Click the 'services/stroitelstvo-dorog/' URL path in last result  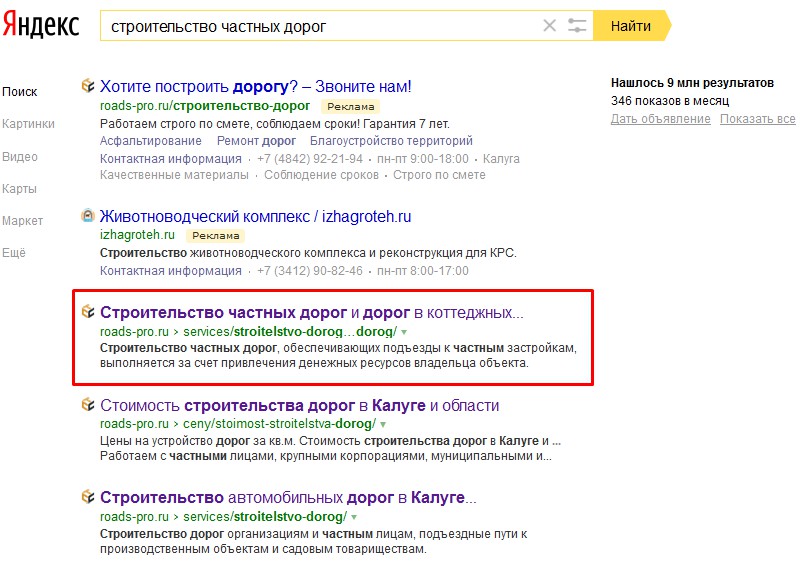pyautogui.click(x=265, y=517)
